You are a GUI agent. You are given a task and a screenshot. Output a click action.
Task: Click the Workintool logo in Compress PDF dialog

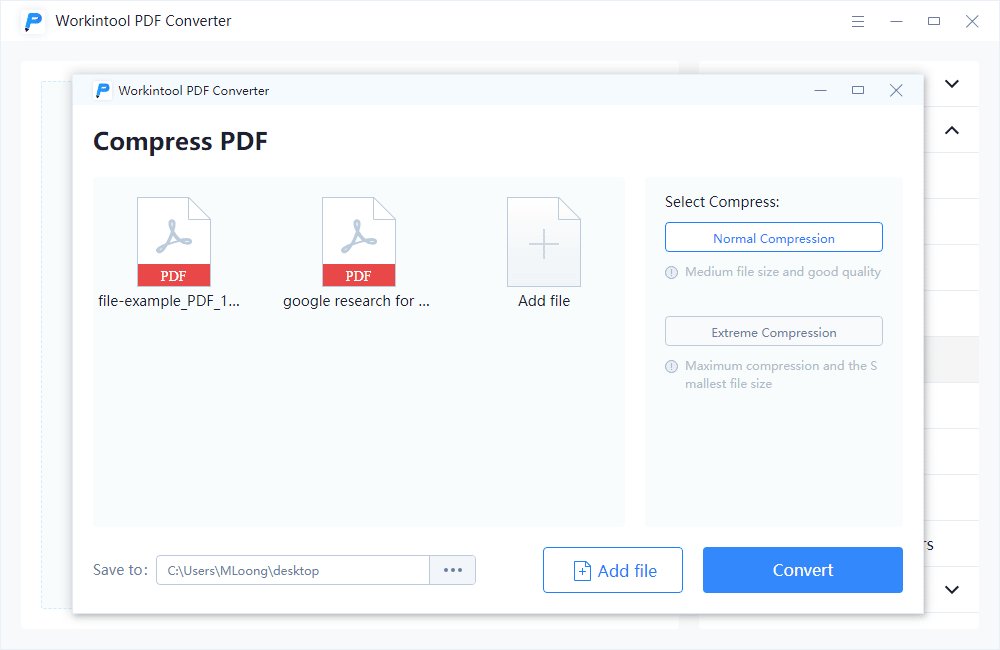(x=102, y=91)
